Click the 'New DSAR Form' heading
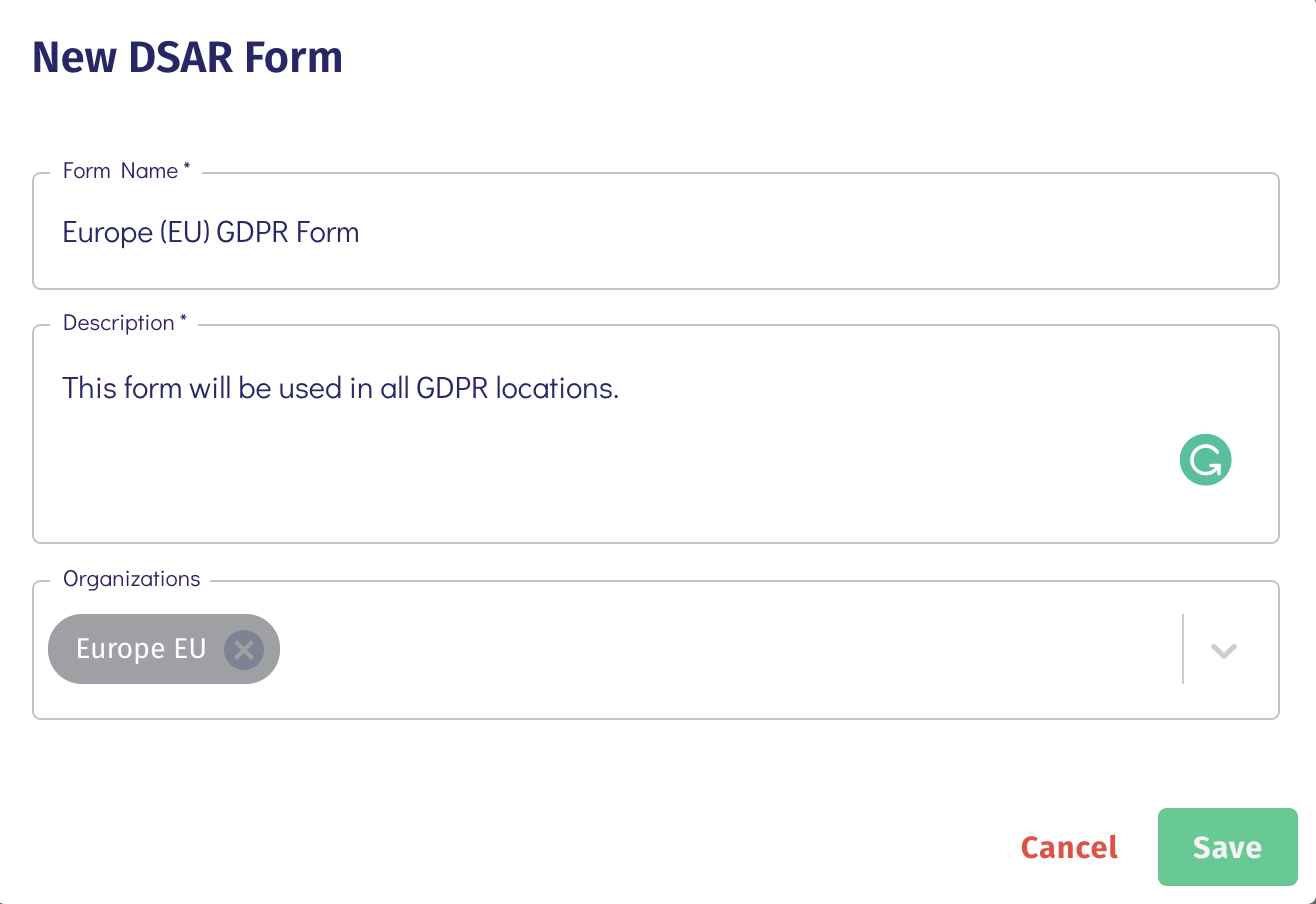This screenshot has height=904, width=1316. click(x=188, y=58)
